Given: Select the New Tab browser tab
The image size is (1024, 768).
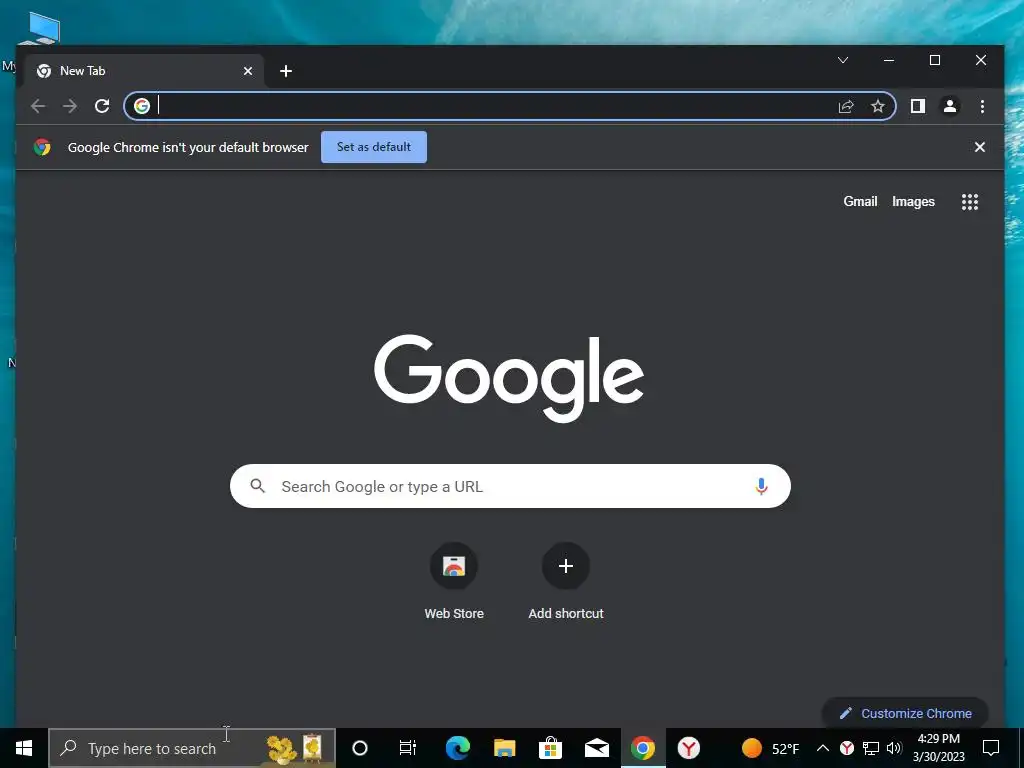Looking at the screenshot, I should click(x=144, y=71).
